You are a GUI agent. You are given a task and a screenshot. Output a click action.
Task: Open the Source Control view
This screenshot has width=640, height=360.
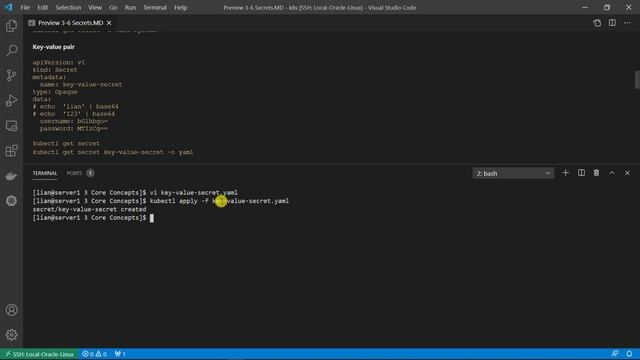11,76
